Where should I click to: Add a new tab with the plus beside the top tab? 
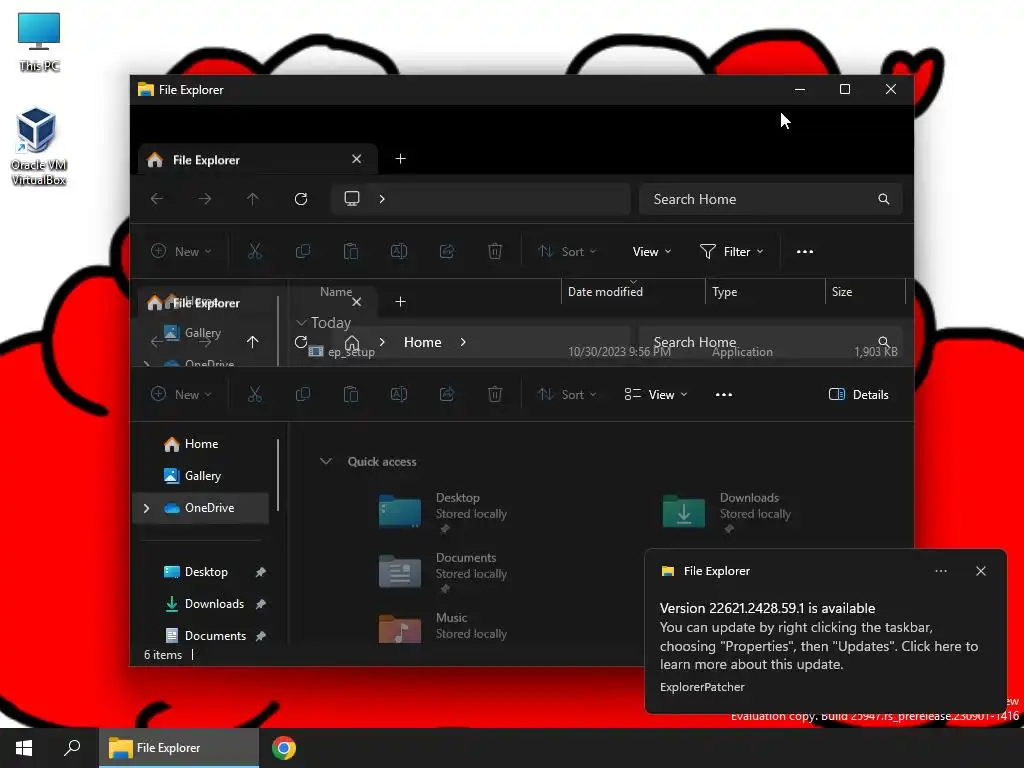pos(400,159)
